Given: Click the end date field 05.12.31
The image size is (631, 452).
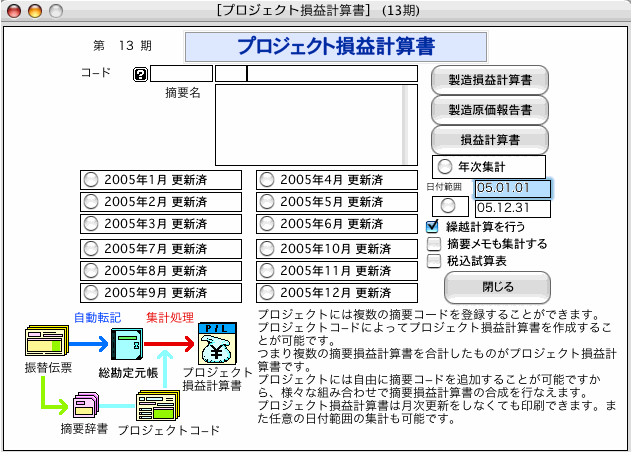Looking at the screenshot, I should click(512, 208).
